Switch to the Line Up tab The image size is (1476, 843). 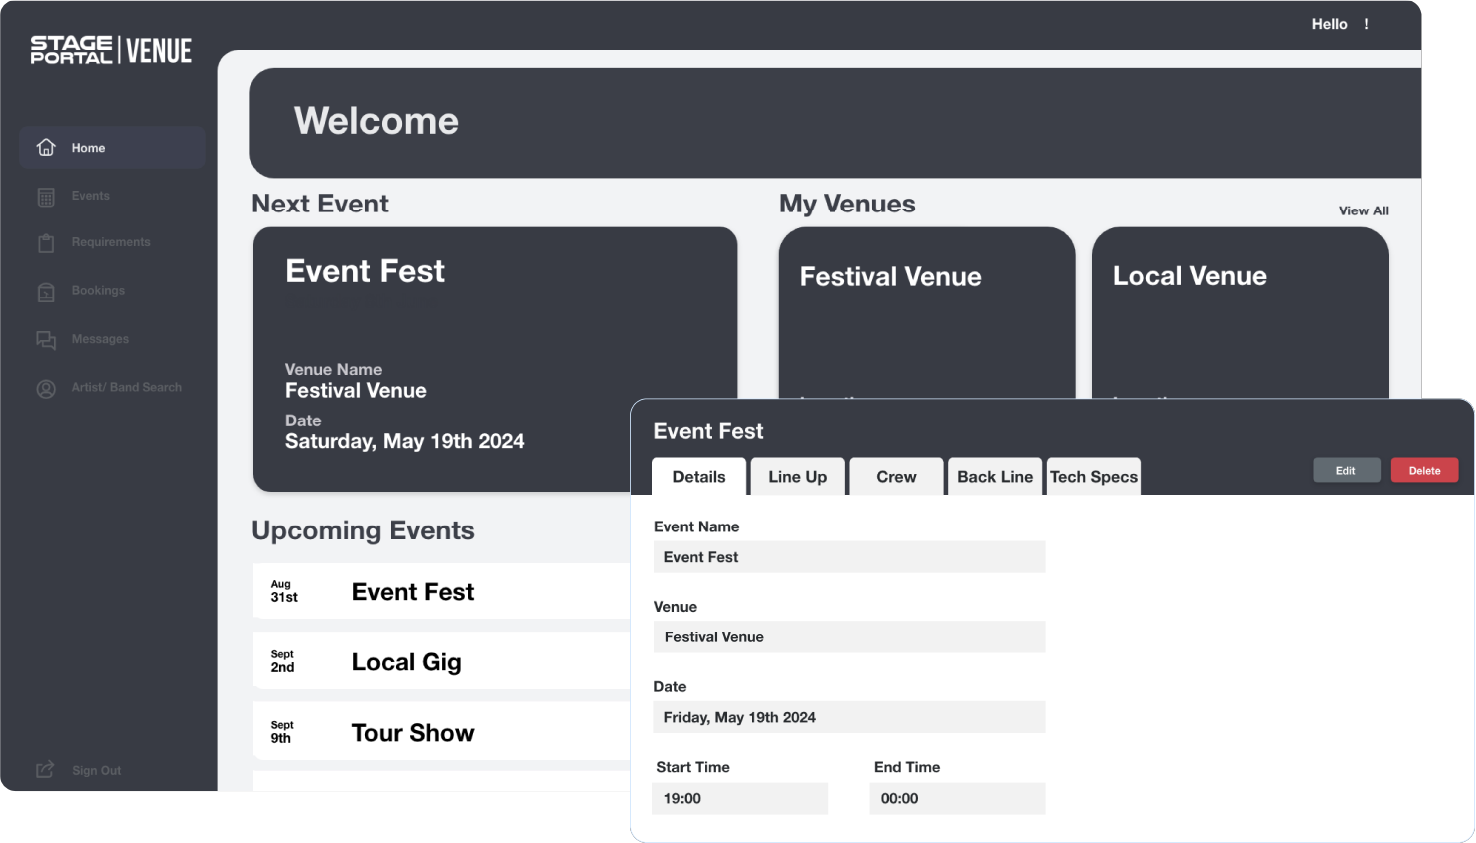coord(797,477)
